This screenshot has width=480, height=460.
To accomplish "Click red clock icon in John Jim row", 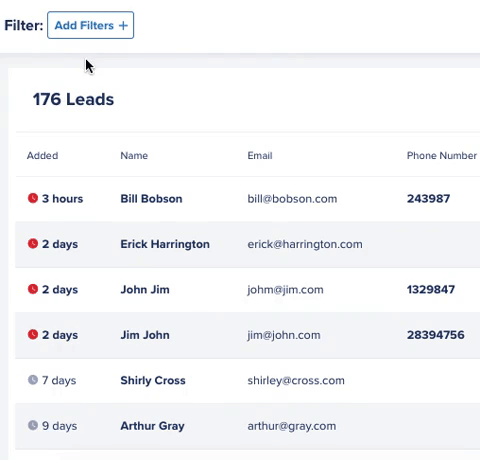I will (x=33, y=289).
